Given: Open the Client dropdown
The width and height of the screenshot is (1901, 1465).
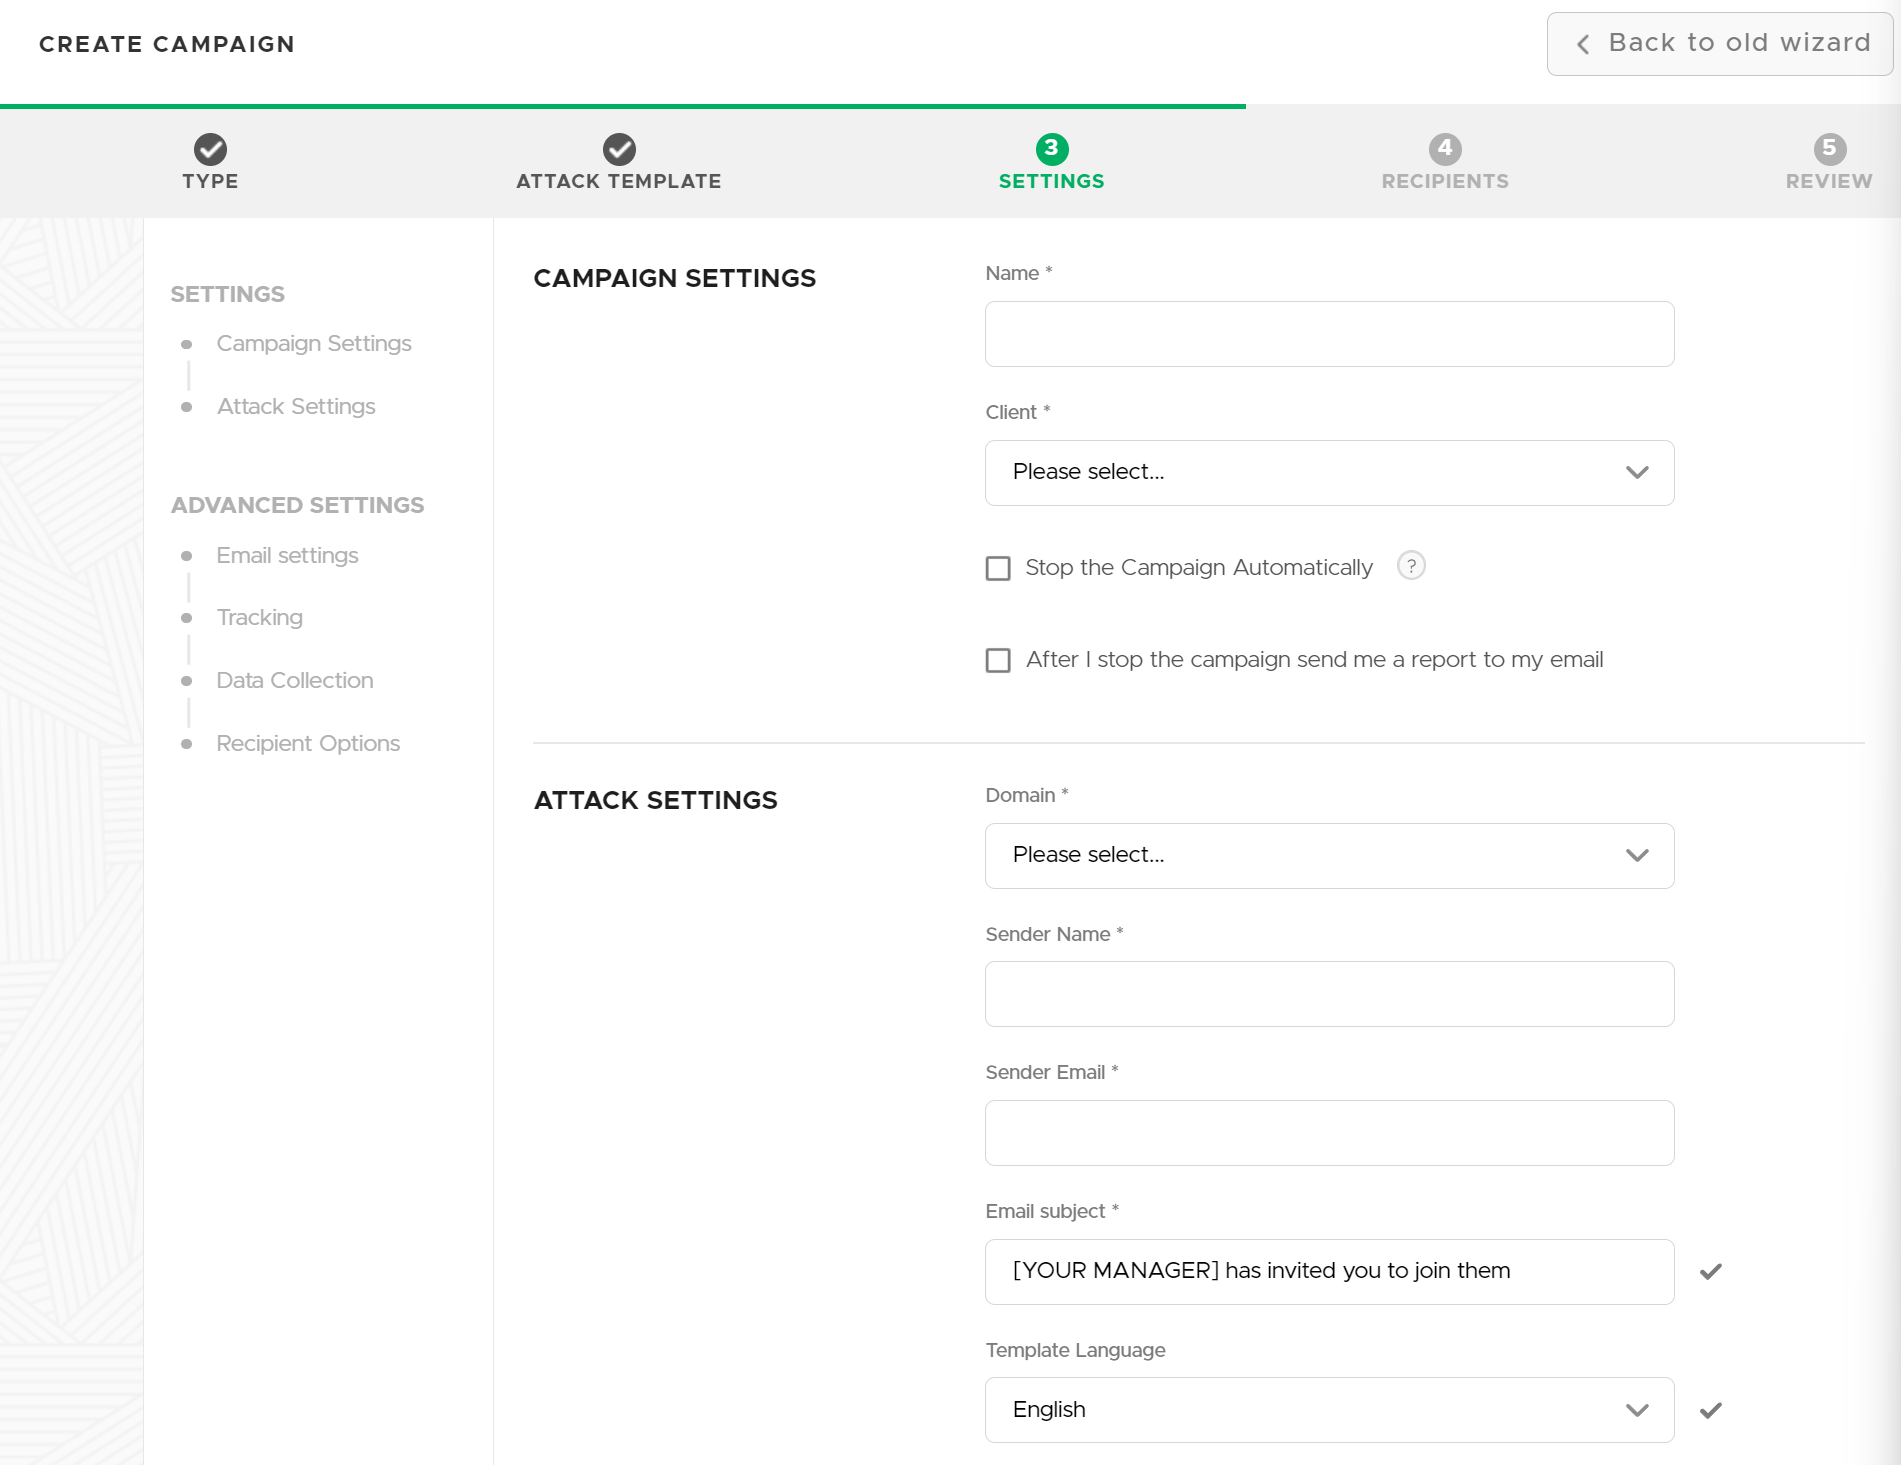Looking at the screenshot, I should pyautogui.click(x=1329, y=472).
